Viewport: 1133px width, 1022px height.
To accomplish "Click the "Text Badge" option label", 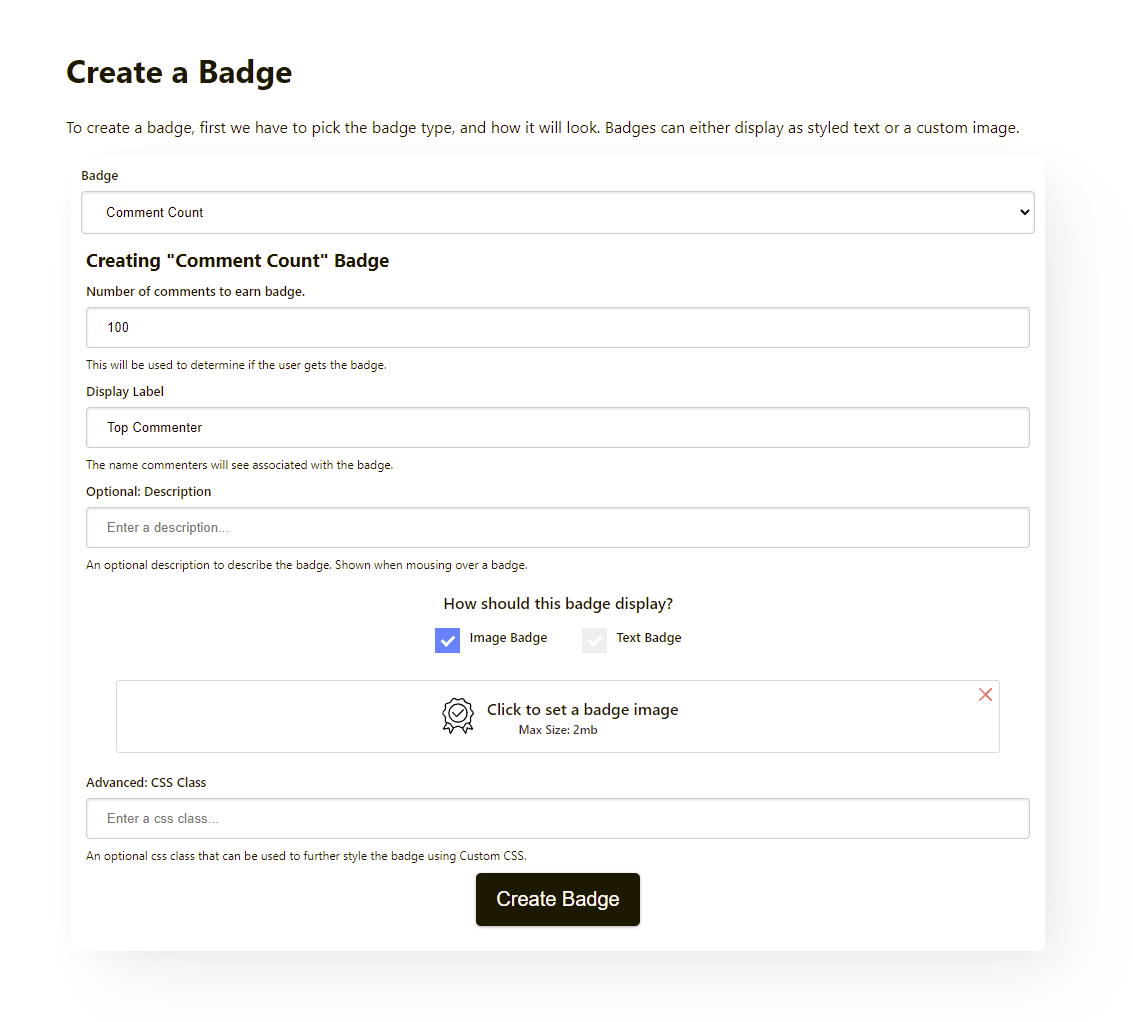I will 648,638.
